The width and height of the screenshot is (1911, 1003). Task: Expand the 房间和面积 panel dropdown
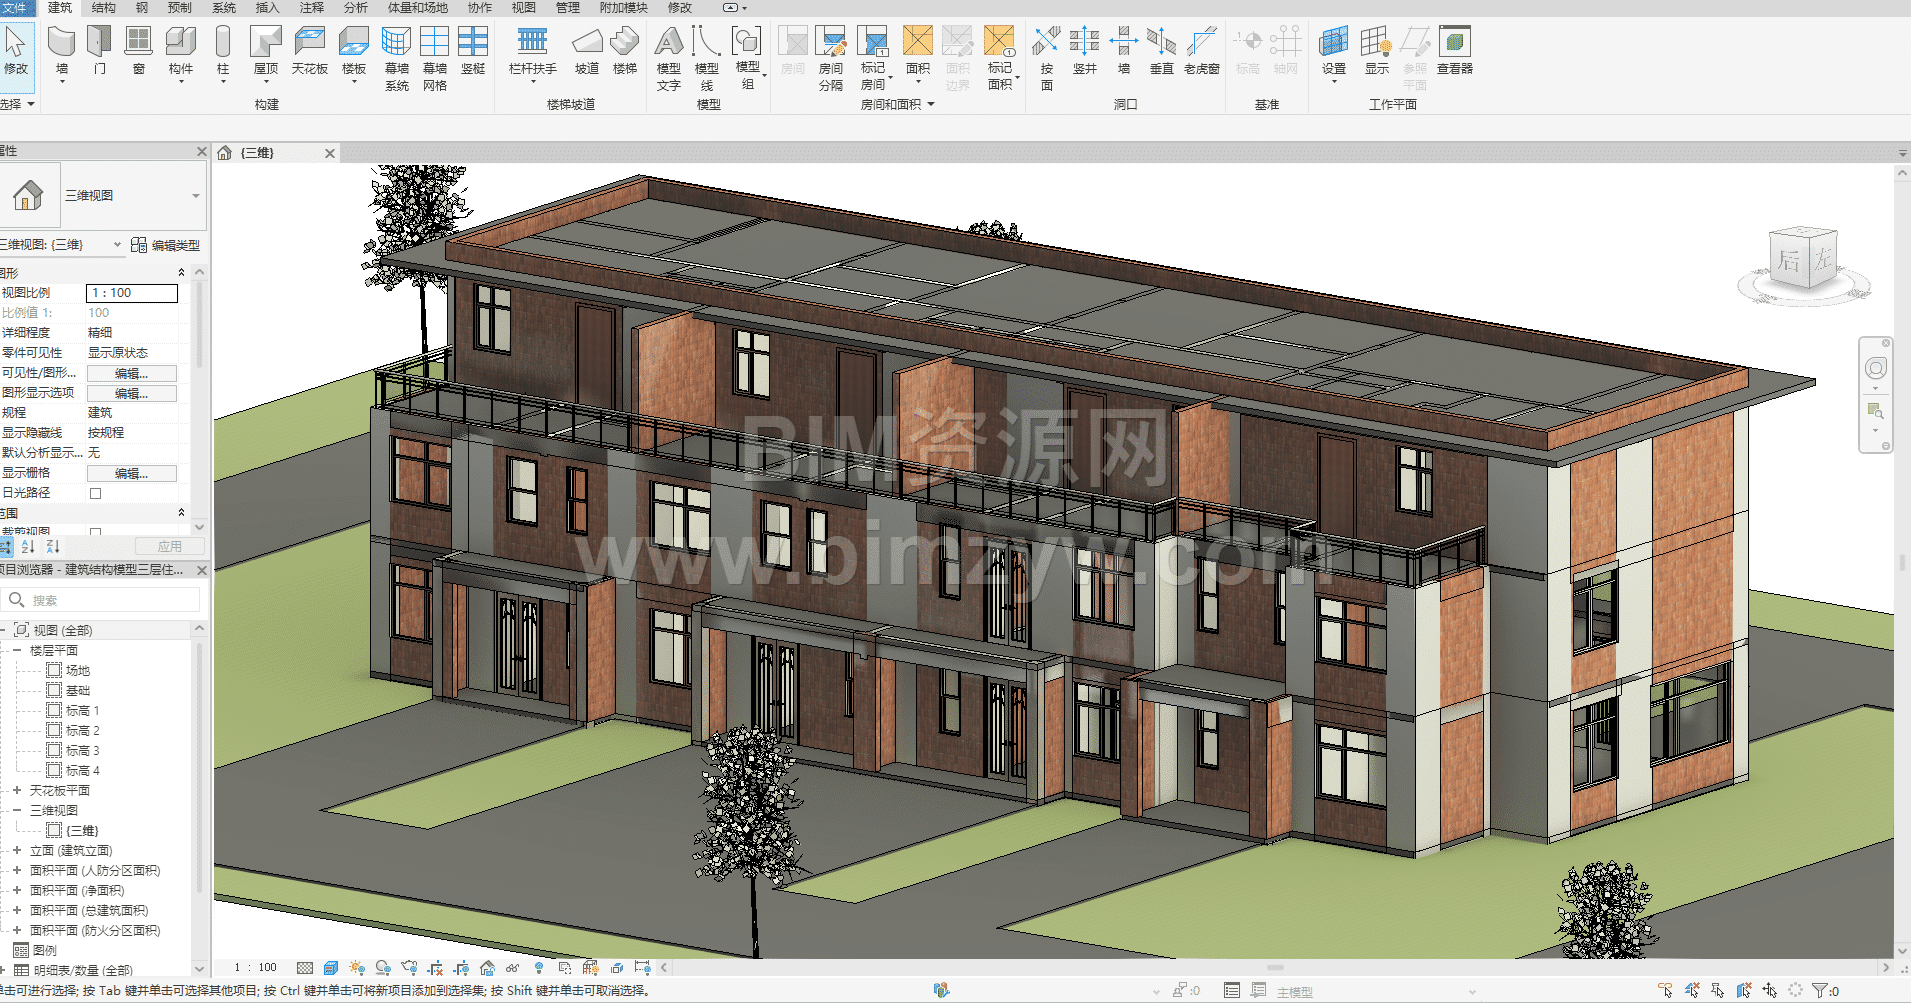click(x=897, y=104)
